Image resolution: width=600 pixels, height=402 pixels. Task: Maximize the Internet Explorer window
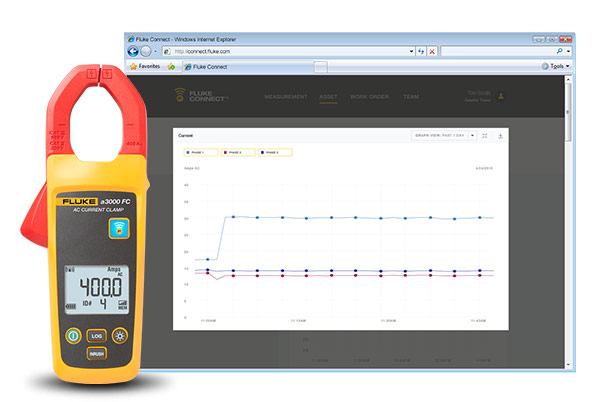551,39
